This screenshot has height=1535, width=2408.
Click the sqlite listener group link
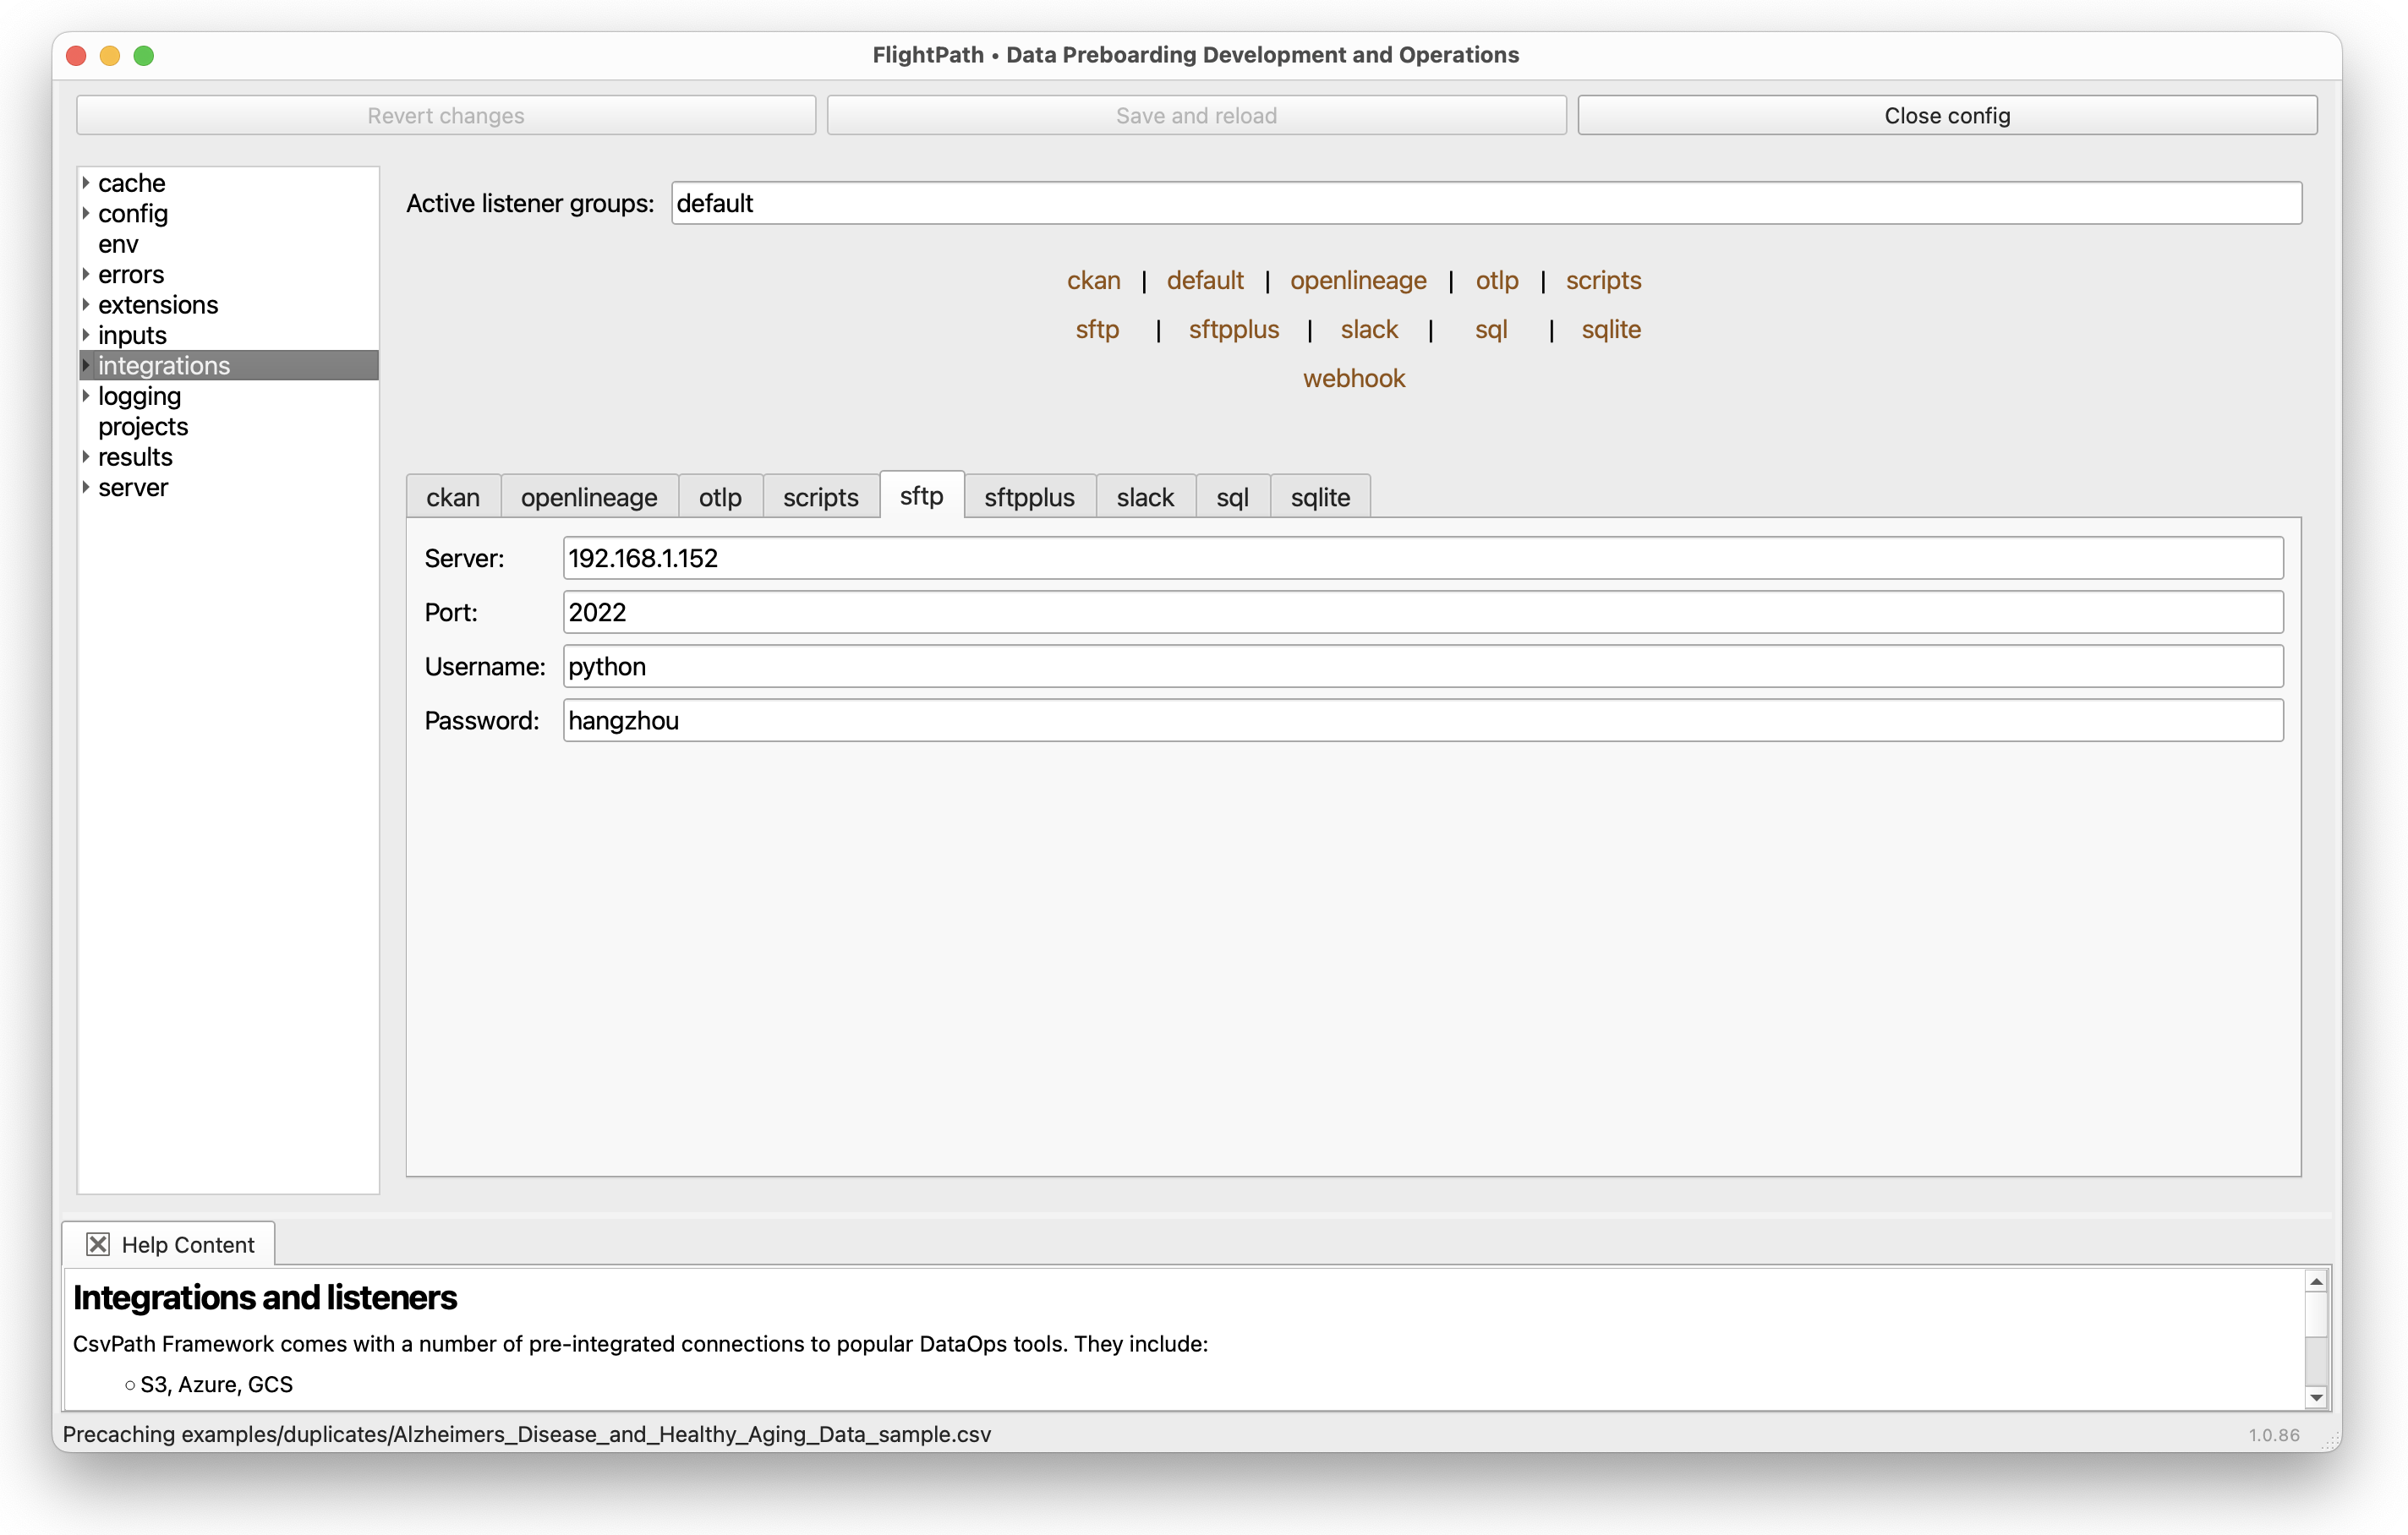tap(1610, 329)
